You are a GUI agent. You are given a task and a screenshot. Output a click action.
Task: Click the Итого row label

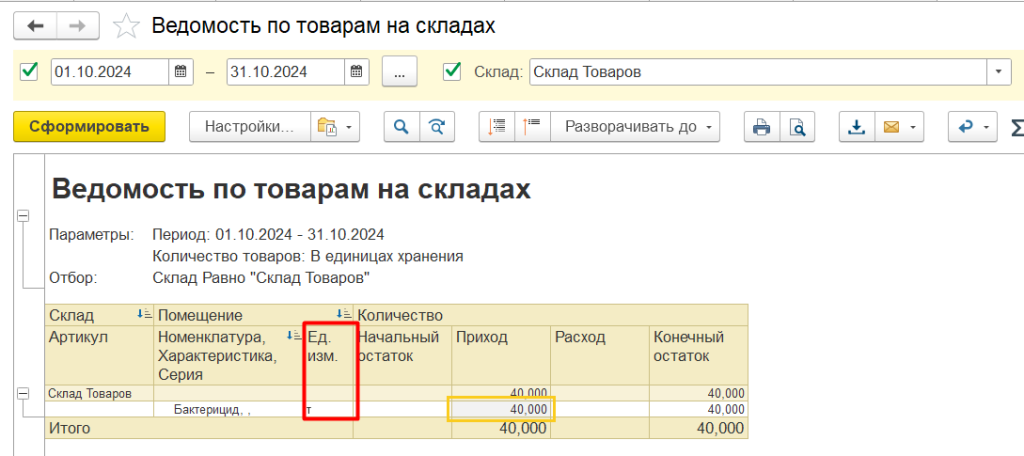pyautogui.click(x=69, y=429)
